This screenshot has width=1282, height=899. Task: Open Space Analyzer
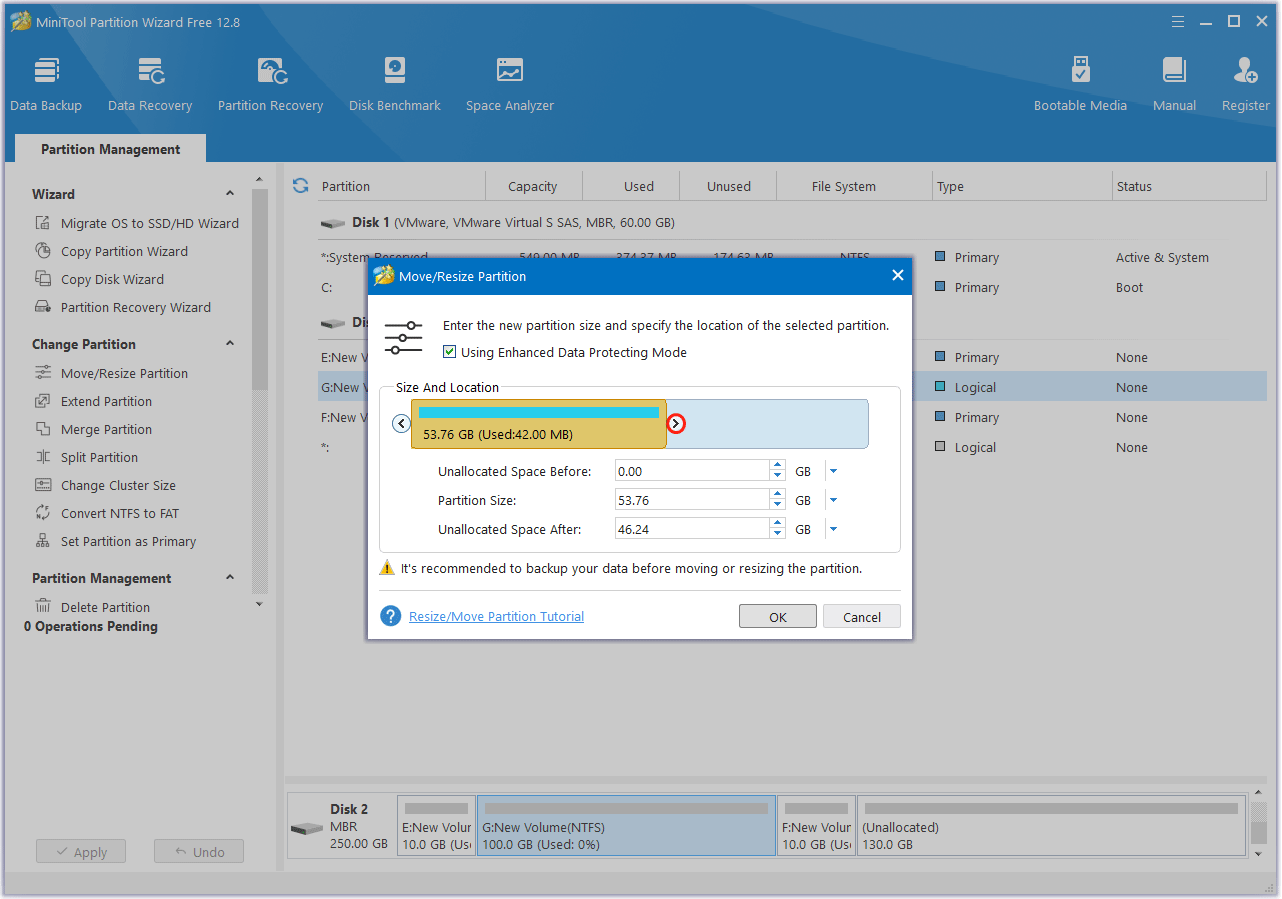[x=509, y=84]
